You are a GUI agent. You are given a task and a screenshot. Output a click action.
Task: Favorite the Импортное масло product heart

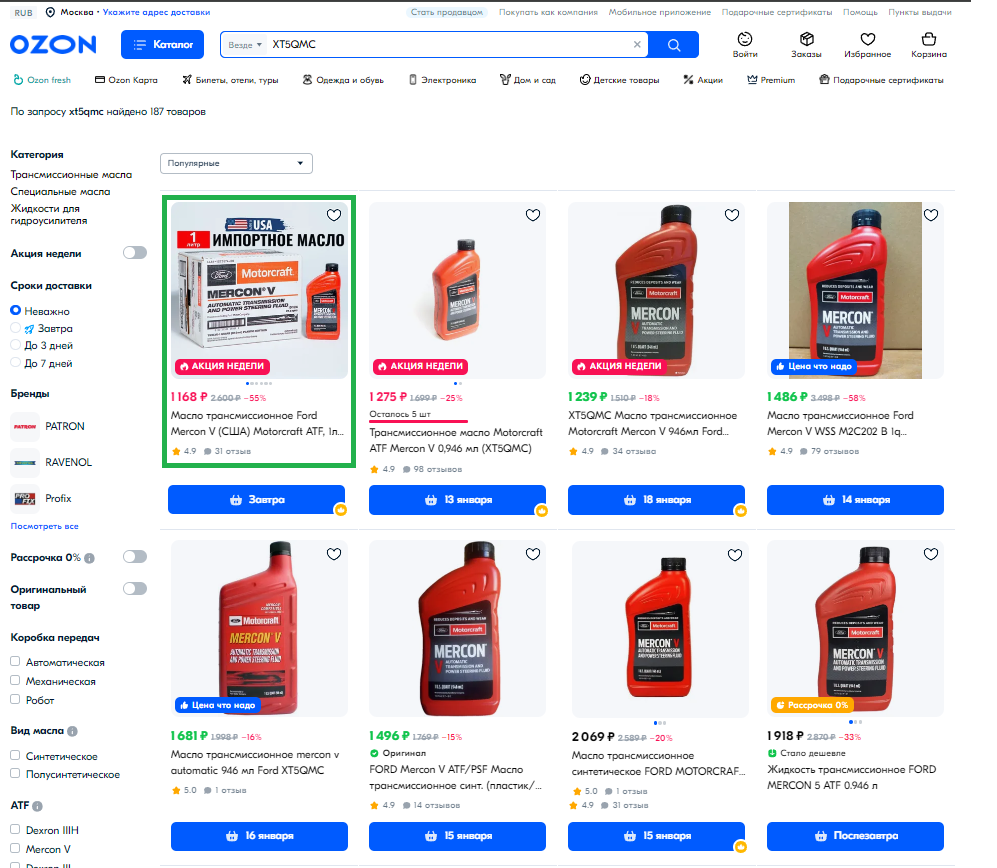tap(334, 215)
